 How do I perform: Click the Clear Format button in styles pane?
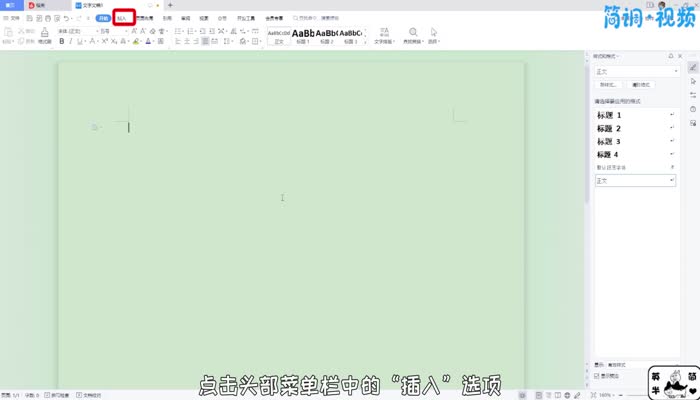pos(641,87)
